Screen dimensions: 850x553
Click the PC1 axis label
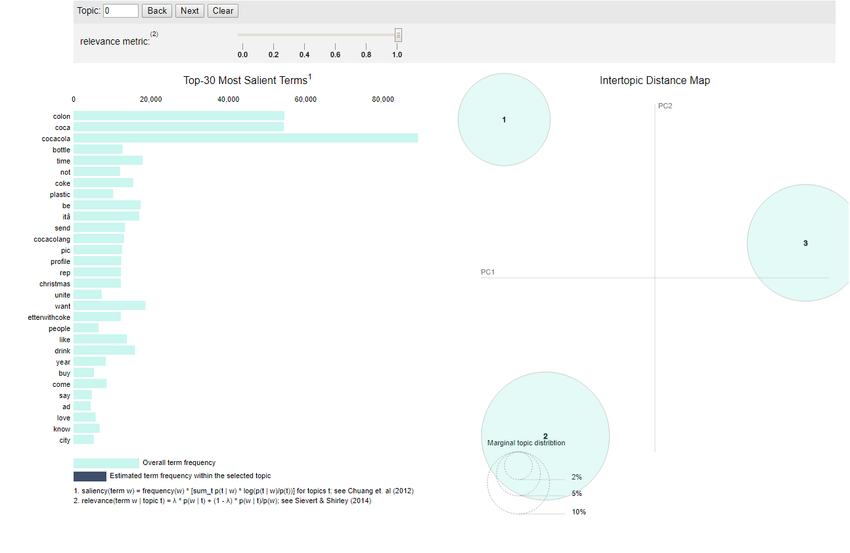(x=487, y=272)
